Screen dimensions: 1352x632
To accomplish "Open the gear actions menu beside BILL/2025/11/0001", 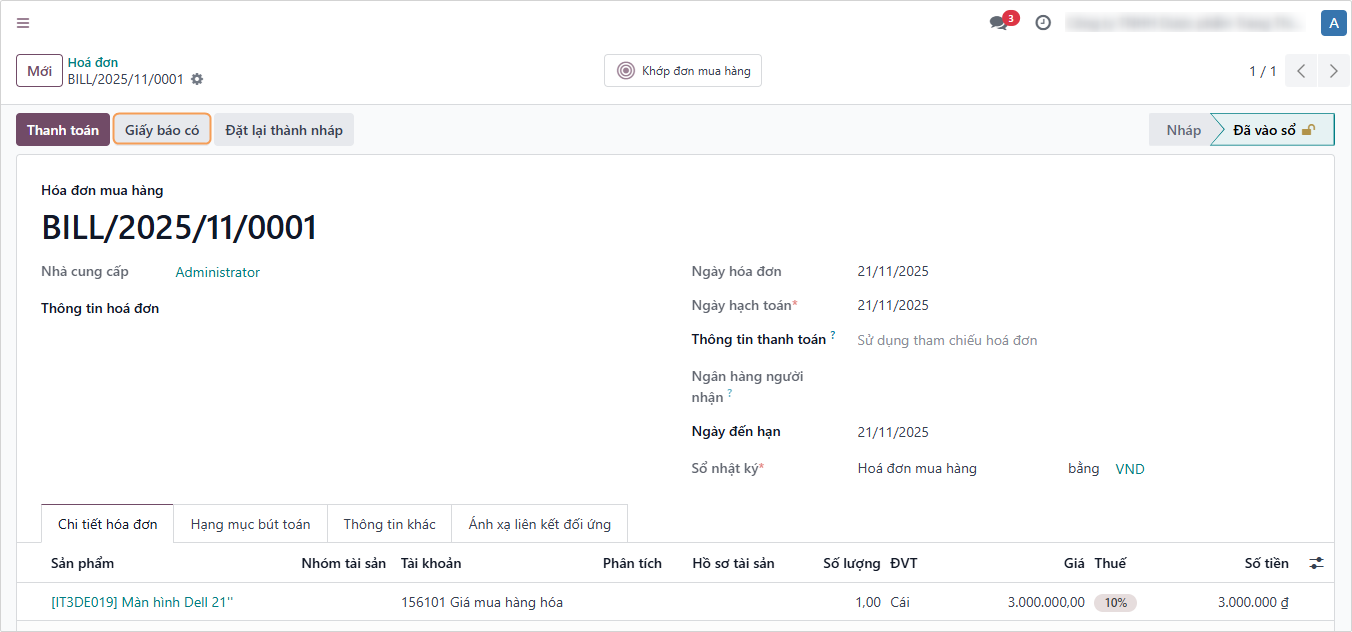I will pos(197,79).
